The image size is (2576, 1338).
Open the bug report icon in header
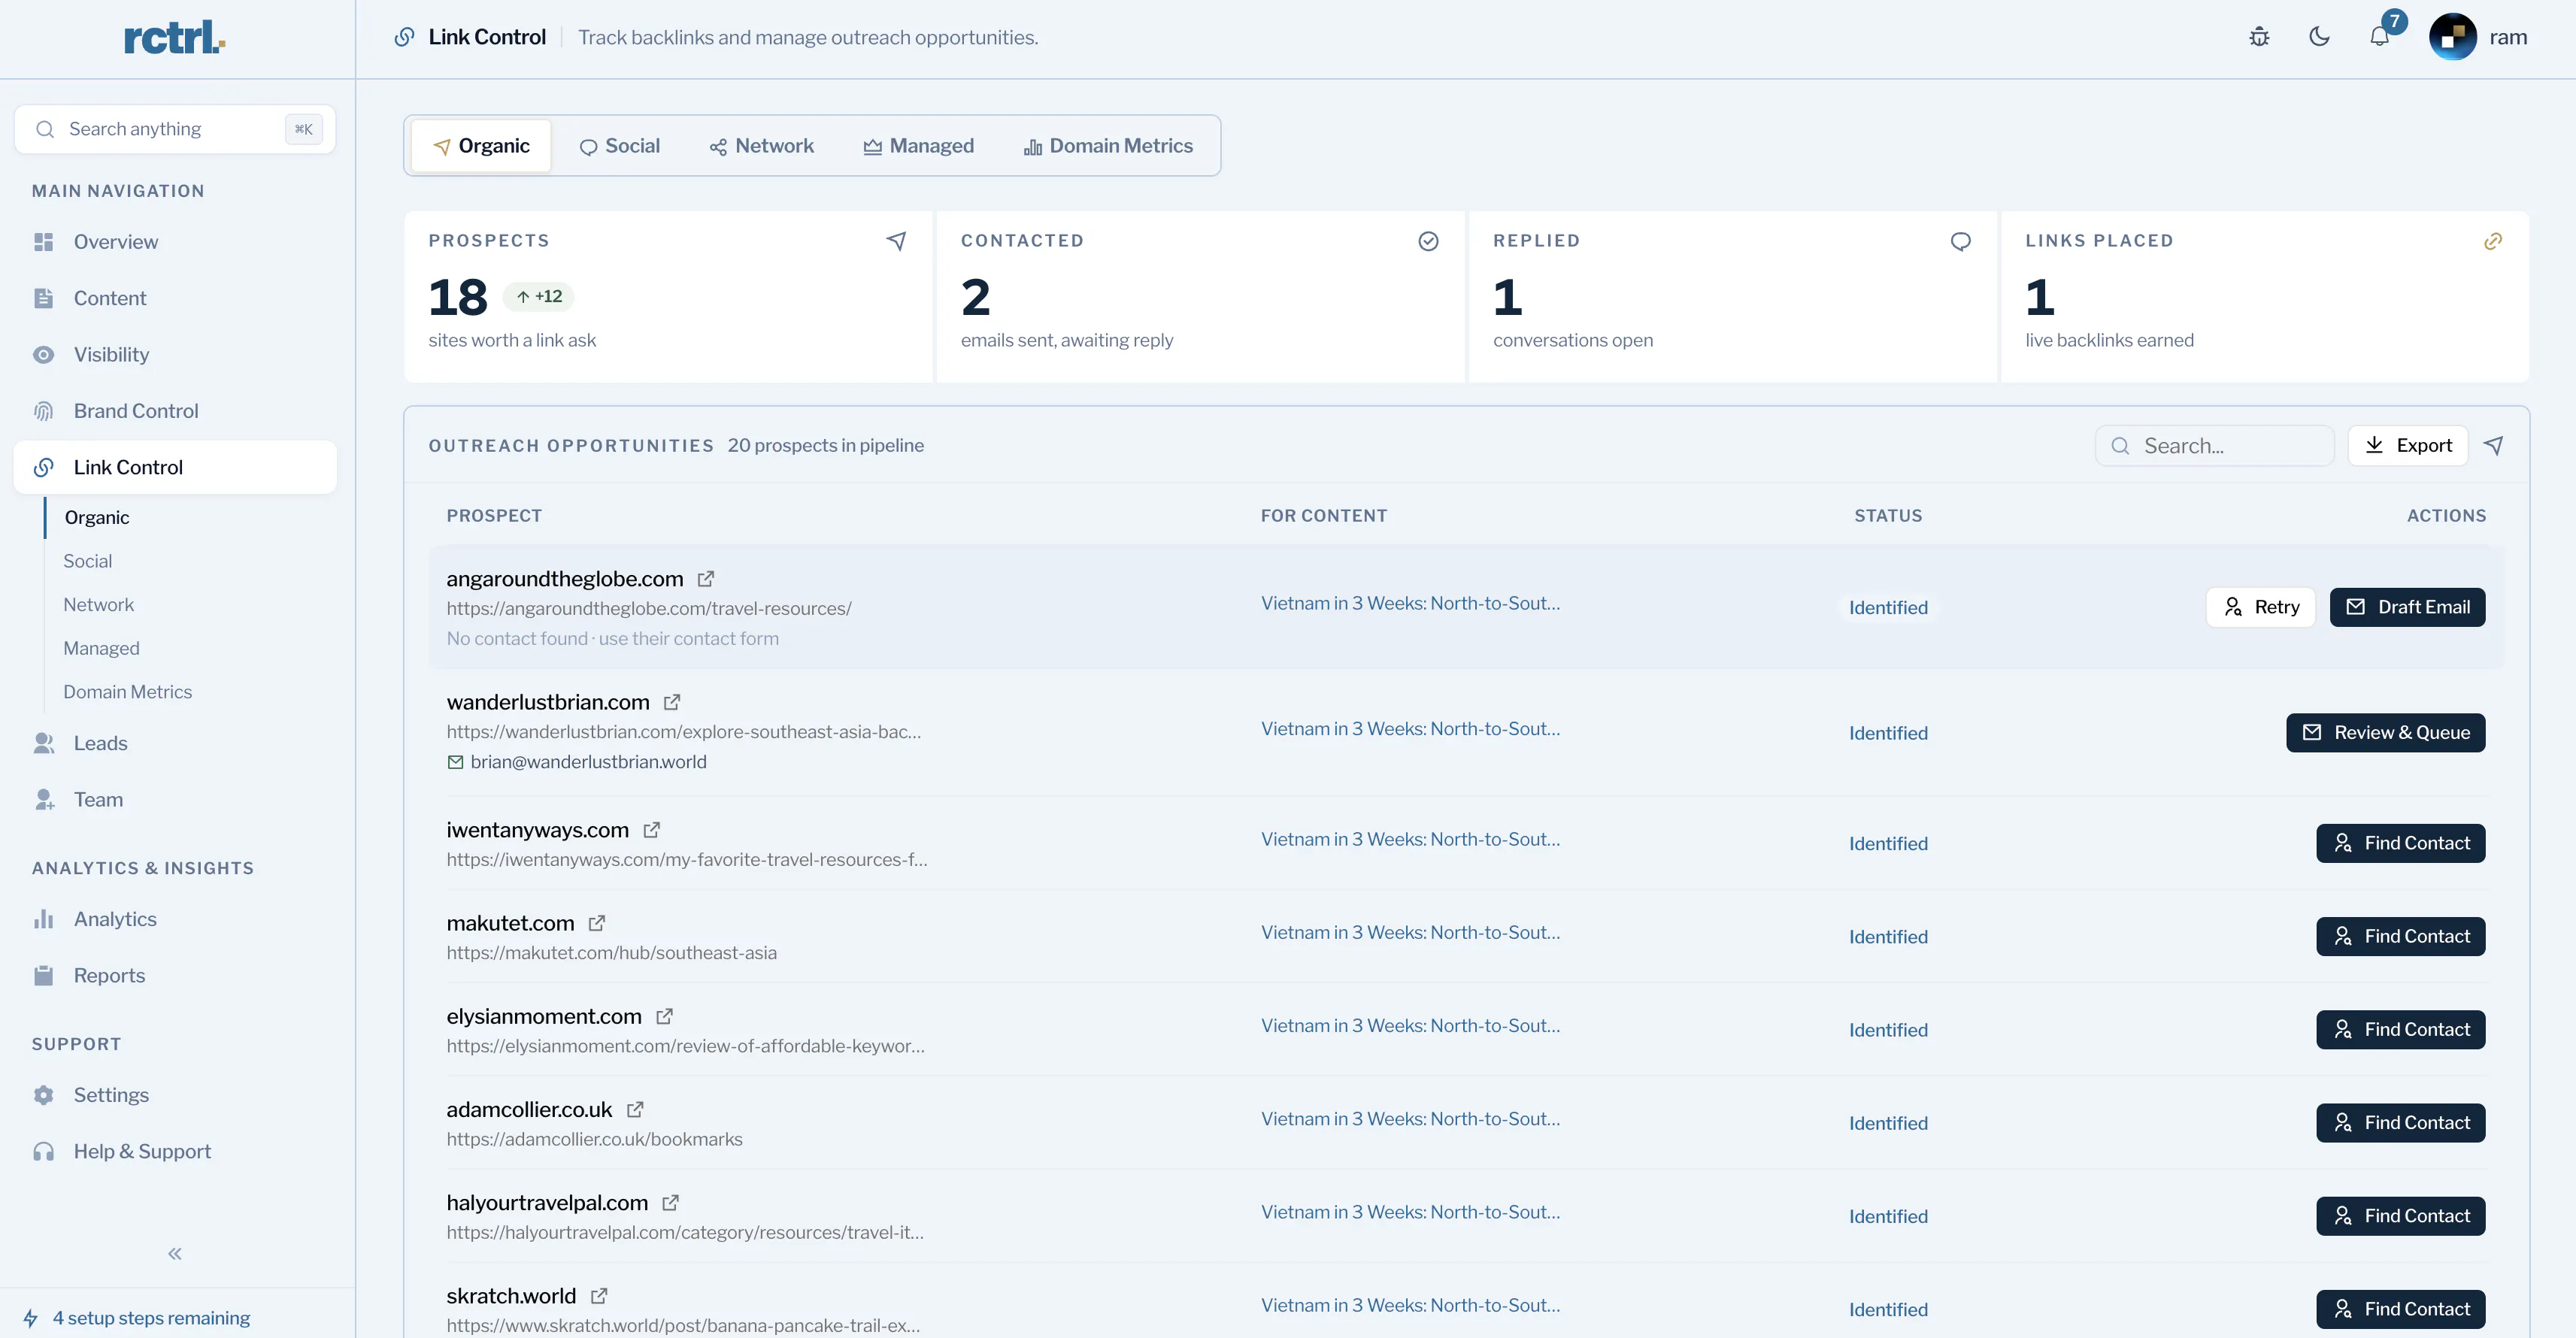[2259, 37]
